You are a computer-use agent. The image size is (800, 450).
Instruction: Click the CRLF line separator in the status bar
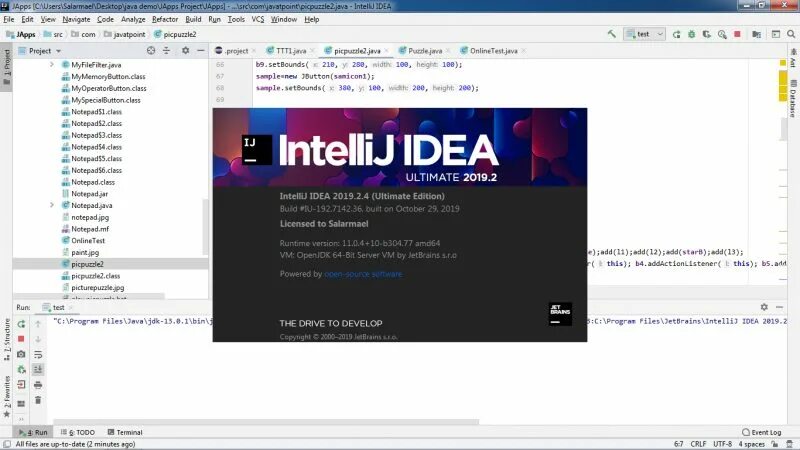(x=698, y=444)
